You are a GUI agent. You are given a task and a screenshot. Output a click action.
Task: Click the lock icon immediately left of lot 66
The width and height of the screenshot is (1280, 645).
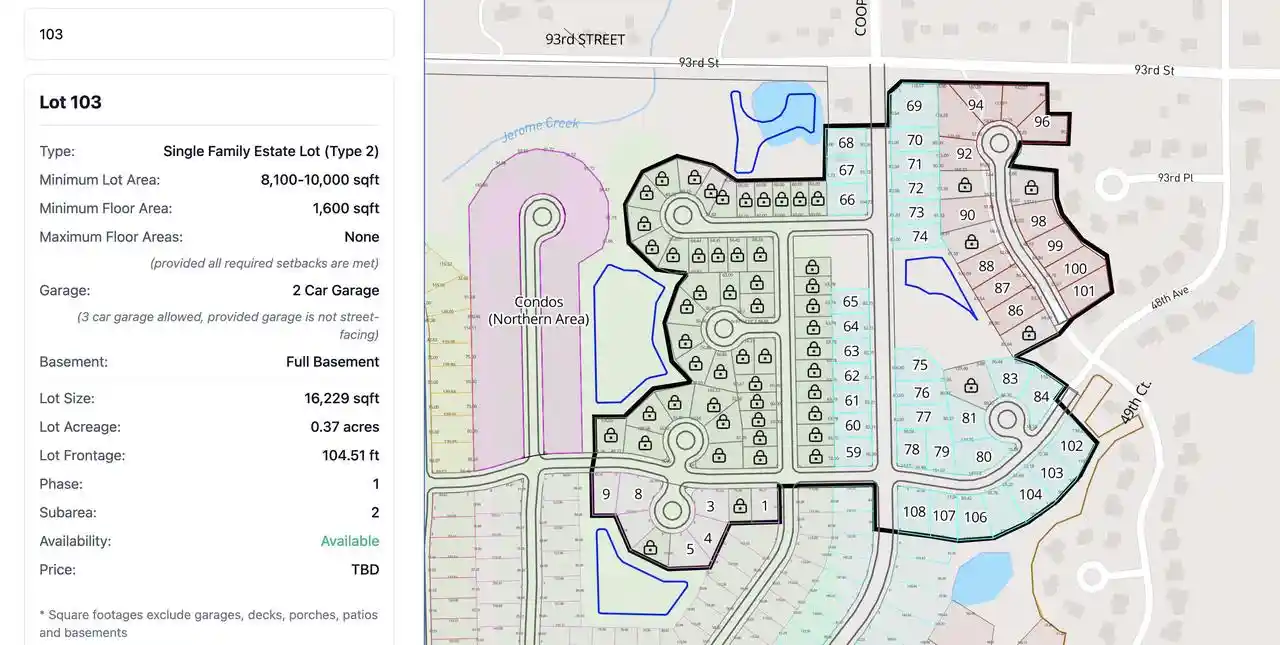(x=817, y=199)
